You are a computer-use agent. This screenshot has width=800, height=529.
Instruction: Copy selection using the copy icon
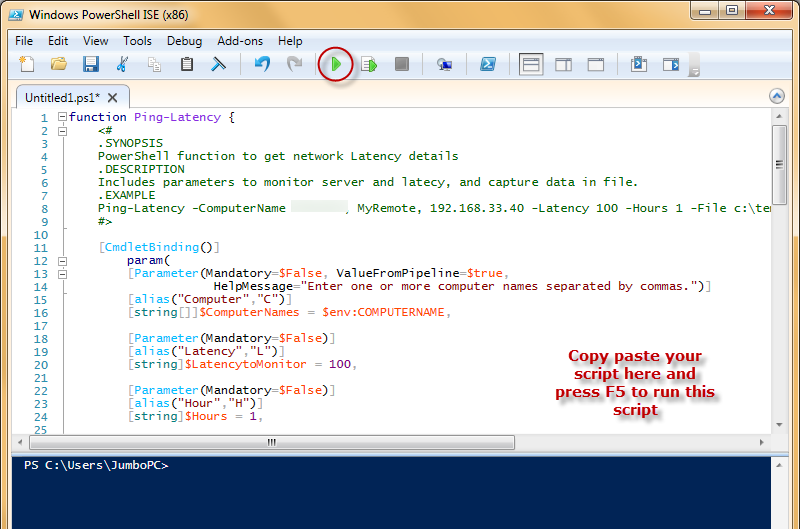154,64
